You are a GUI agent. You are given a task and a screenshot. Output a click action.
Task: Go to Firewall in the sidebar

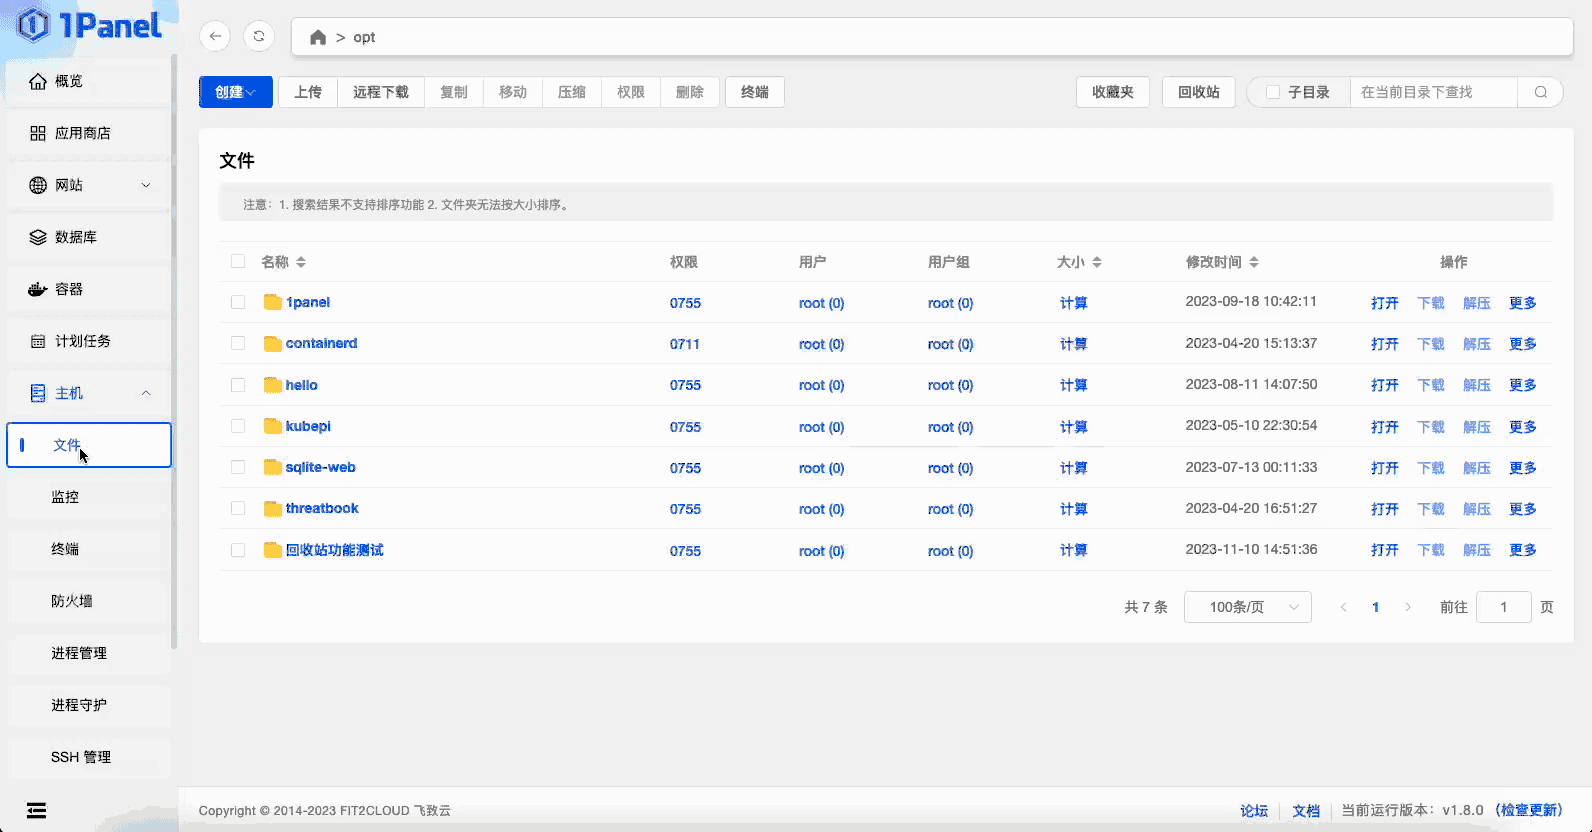72,601
